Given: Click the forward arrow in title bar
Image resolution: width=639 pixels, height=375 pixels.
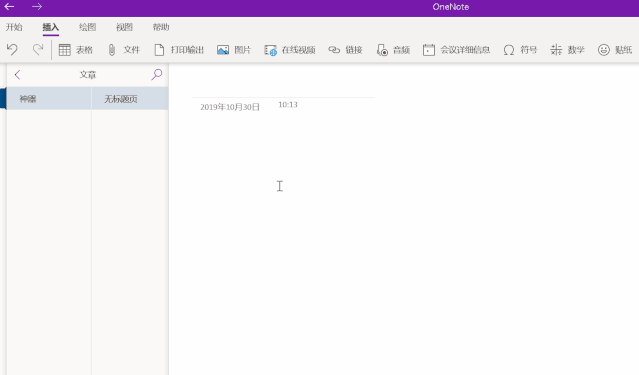Looking at the screenshot, I should tap(37, 7).
